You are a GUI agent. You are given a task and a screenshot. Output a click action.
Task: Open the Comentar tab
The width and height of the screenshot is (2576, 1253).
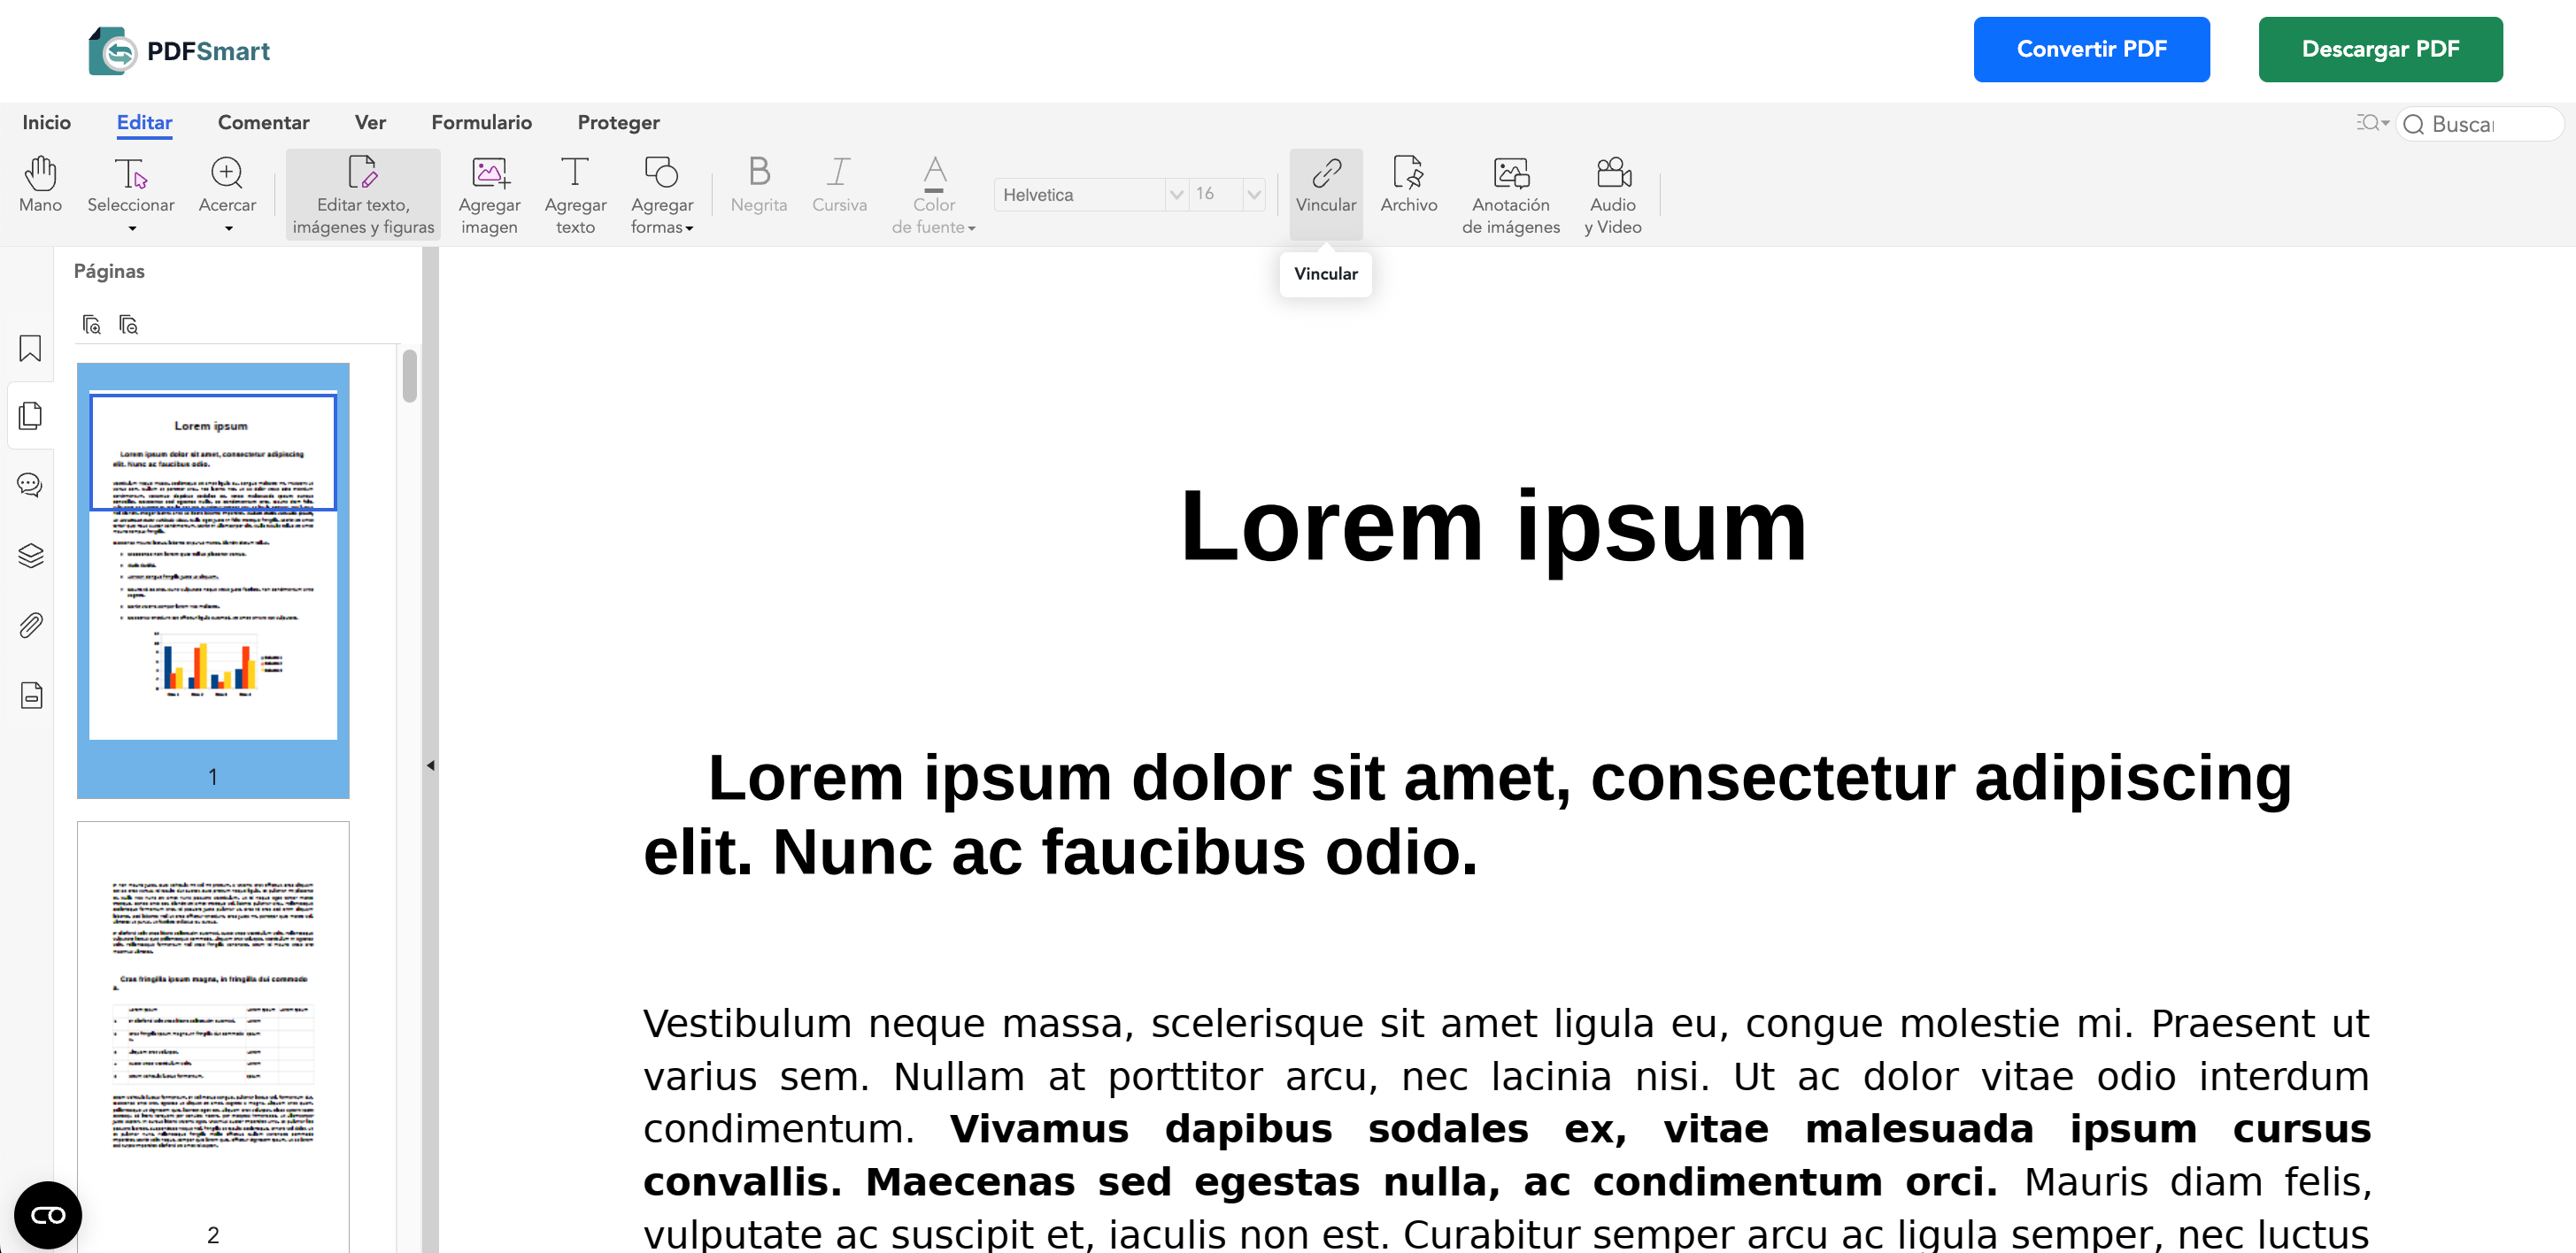[x=263, y=122]
